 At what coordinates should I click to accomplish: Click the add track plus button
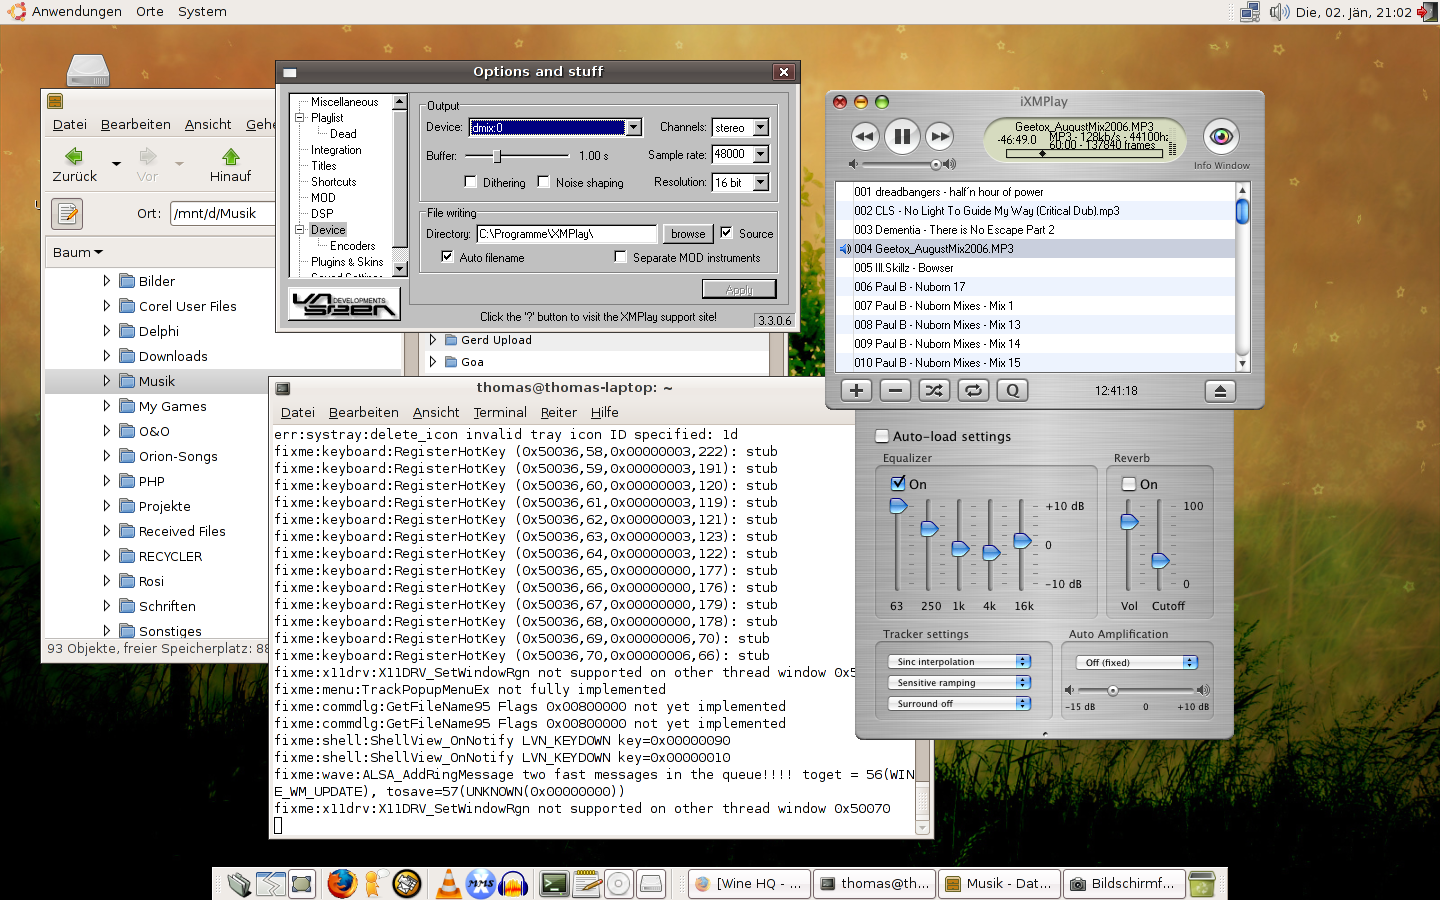[x=856, y=391]
